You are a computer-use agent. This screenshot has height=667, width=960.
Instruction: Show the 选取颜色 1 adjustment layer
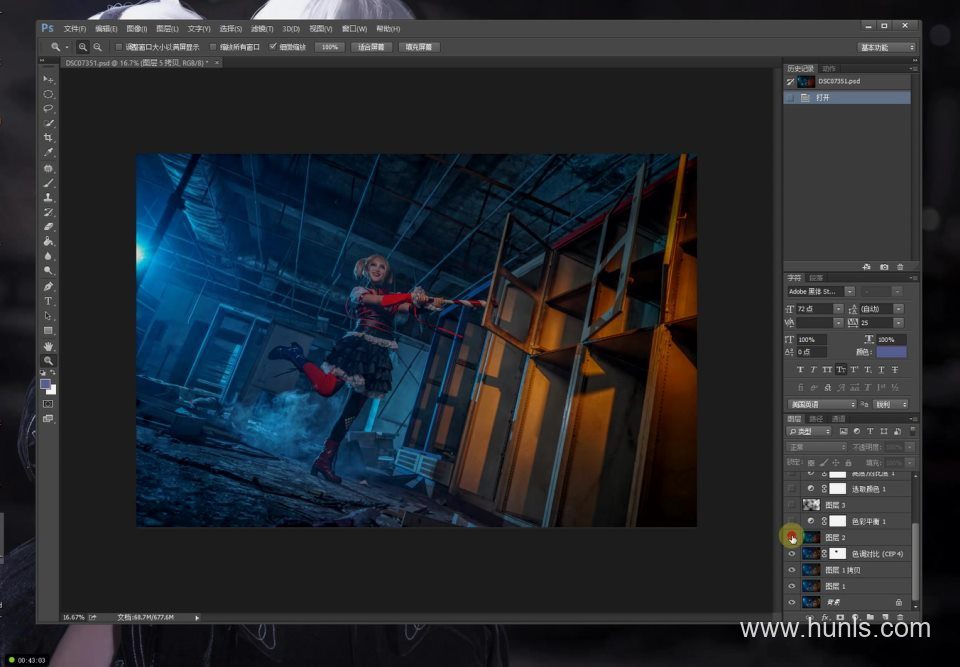click(x=792, y=489)
